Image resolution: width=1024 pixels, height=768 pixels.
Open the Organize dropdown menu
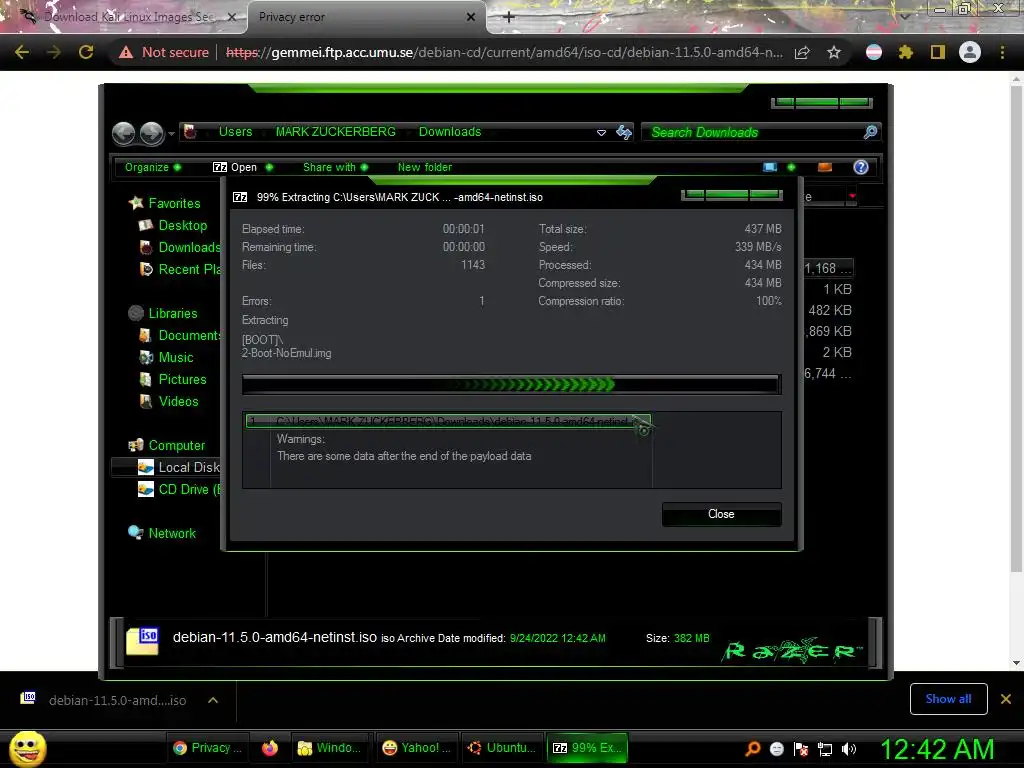(x=153, y=167)
